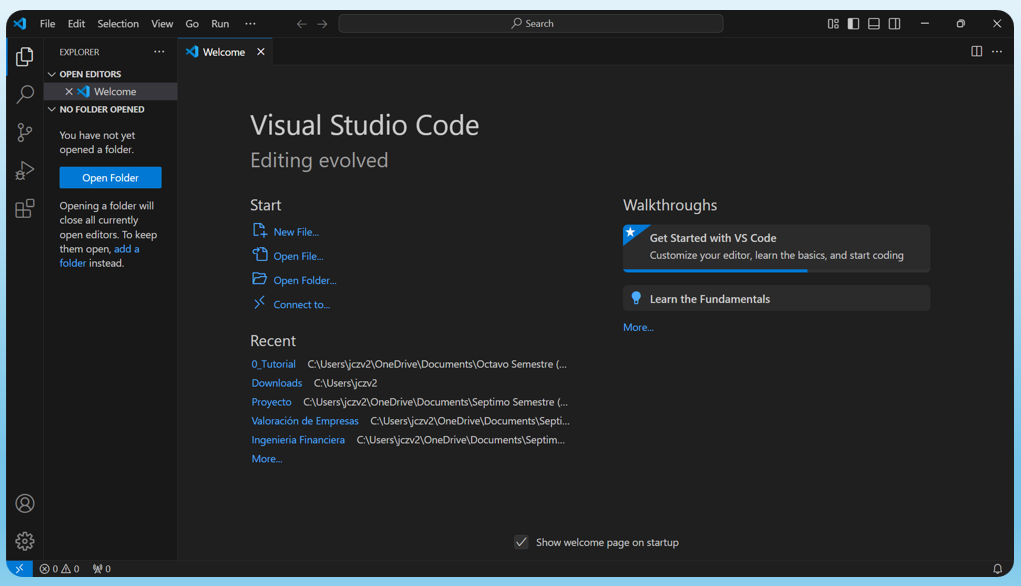Close Welcome in the Open Editors list

pyautogui.click(x=68, y=92)
